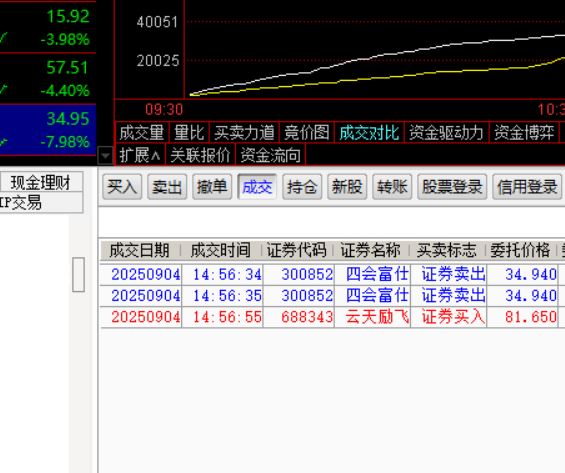The image size is (565, 473).
Task: Click the 买入 button
Action: click(x=122, y=187)
